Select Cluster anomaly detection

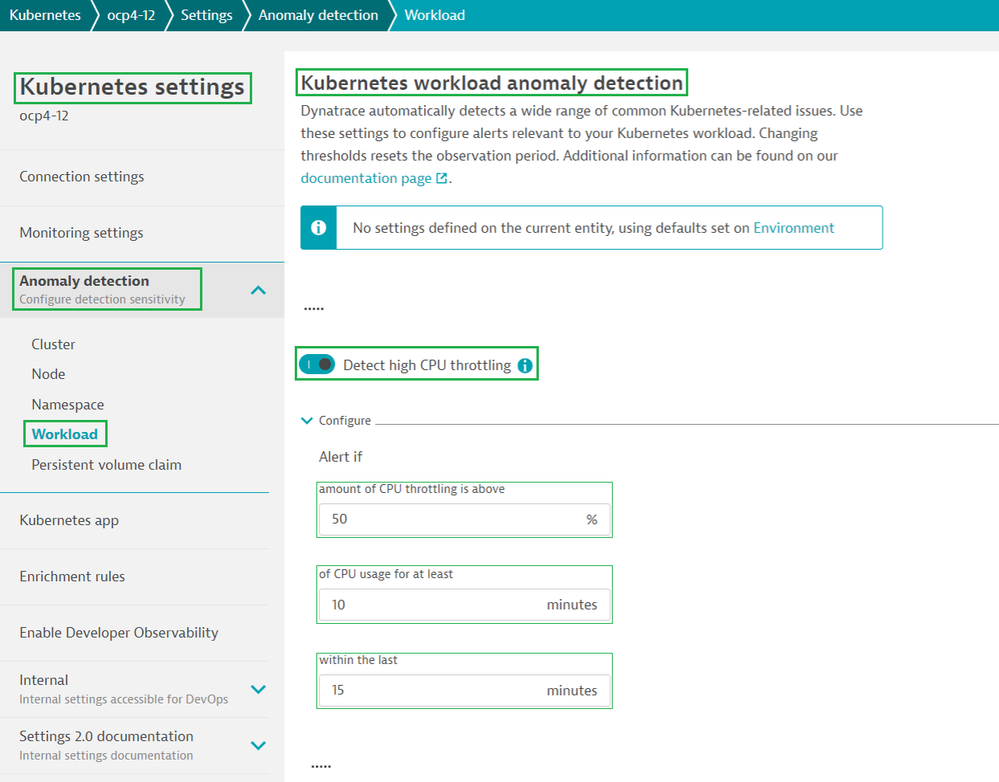click(x=54, y=344)
